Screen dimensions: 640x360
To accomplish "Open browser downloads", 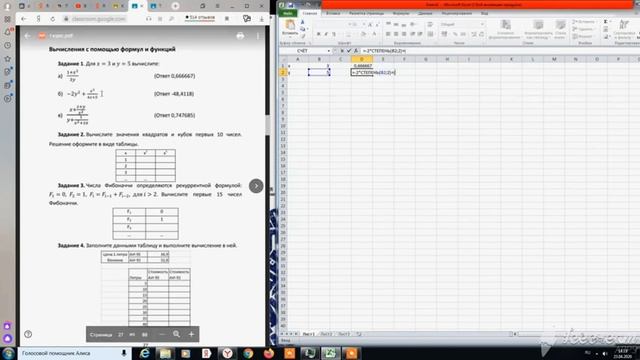I will (x=262, y=19).
